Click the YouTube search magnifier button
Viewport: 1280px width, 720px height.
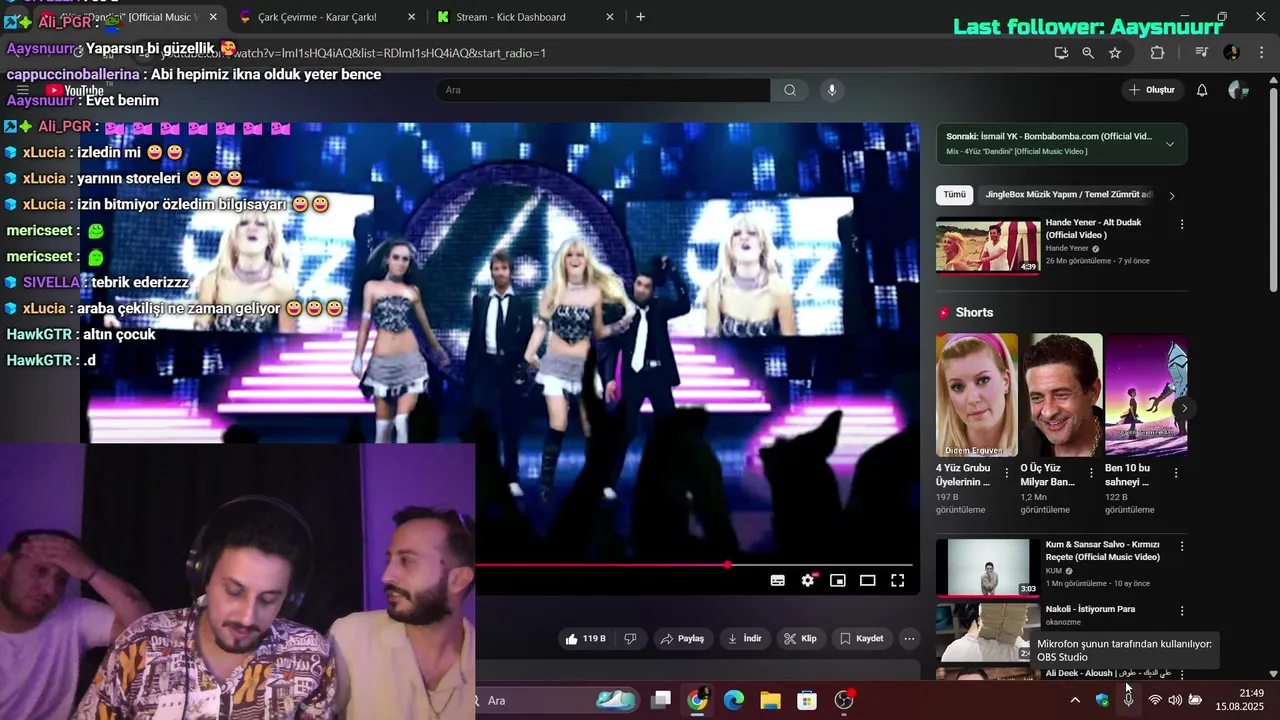click(790, 90)
